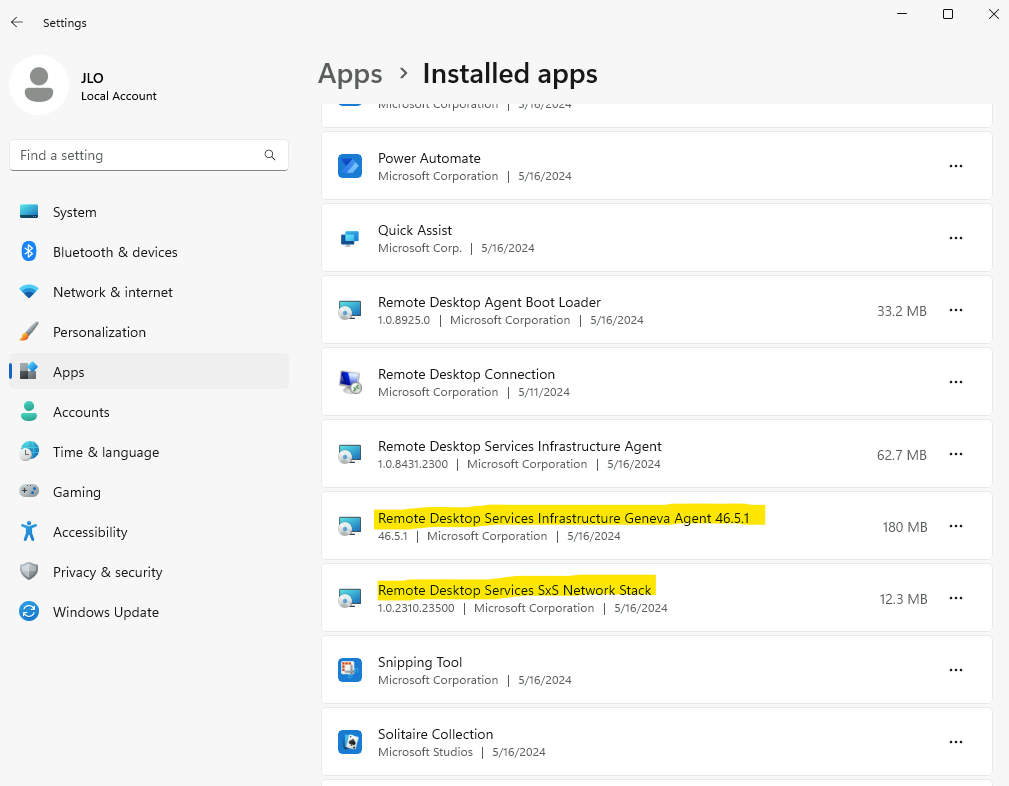This screenshot has width=1009, height=786.
Task: Click version 1.0.8925.0 text
Action: pos(403,320)
